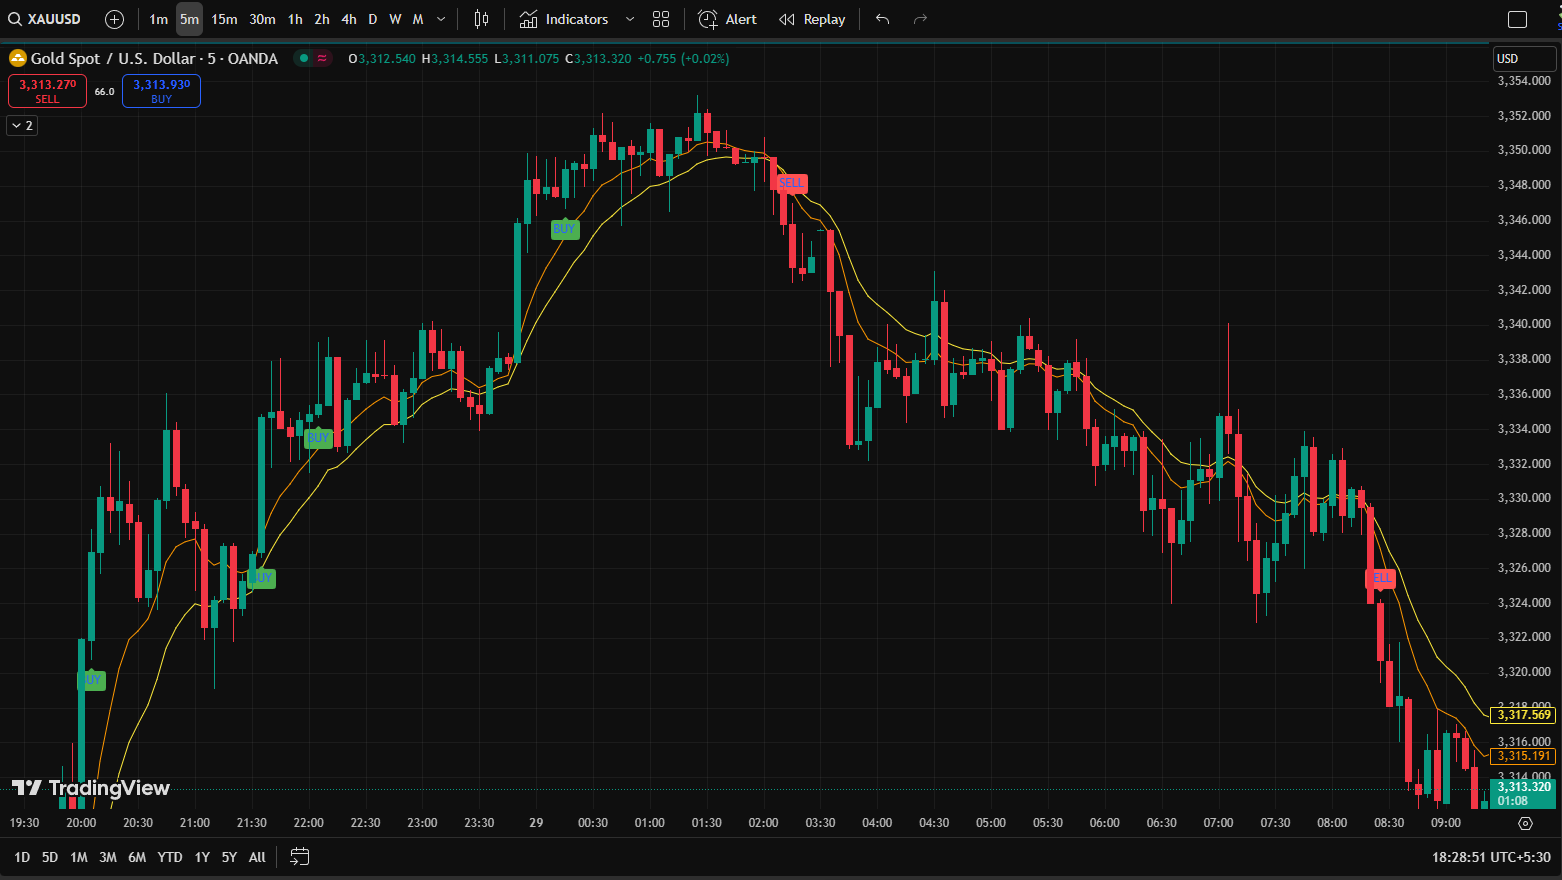Create a new Alert
1562x880 pixels.
pos(728,19)
